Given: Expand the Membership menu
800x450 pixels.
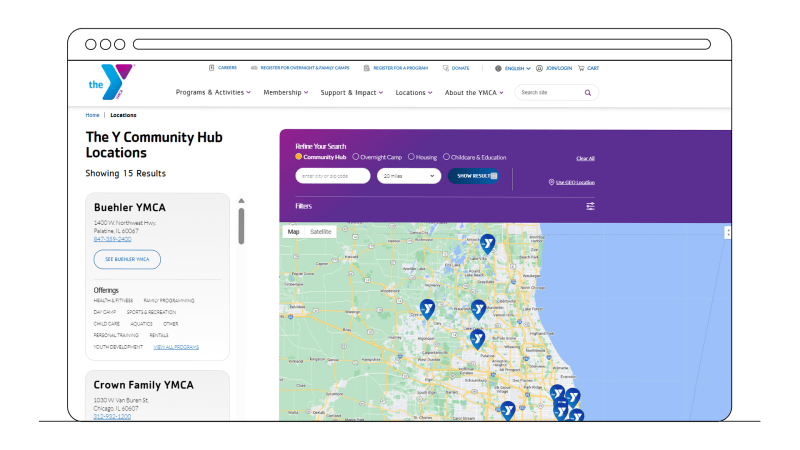Looking at the screenshot, I should point(285,92).
